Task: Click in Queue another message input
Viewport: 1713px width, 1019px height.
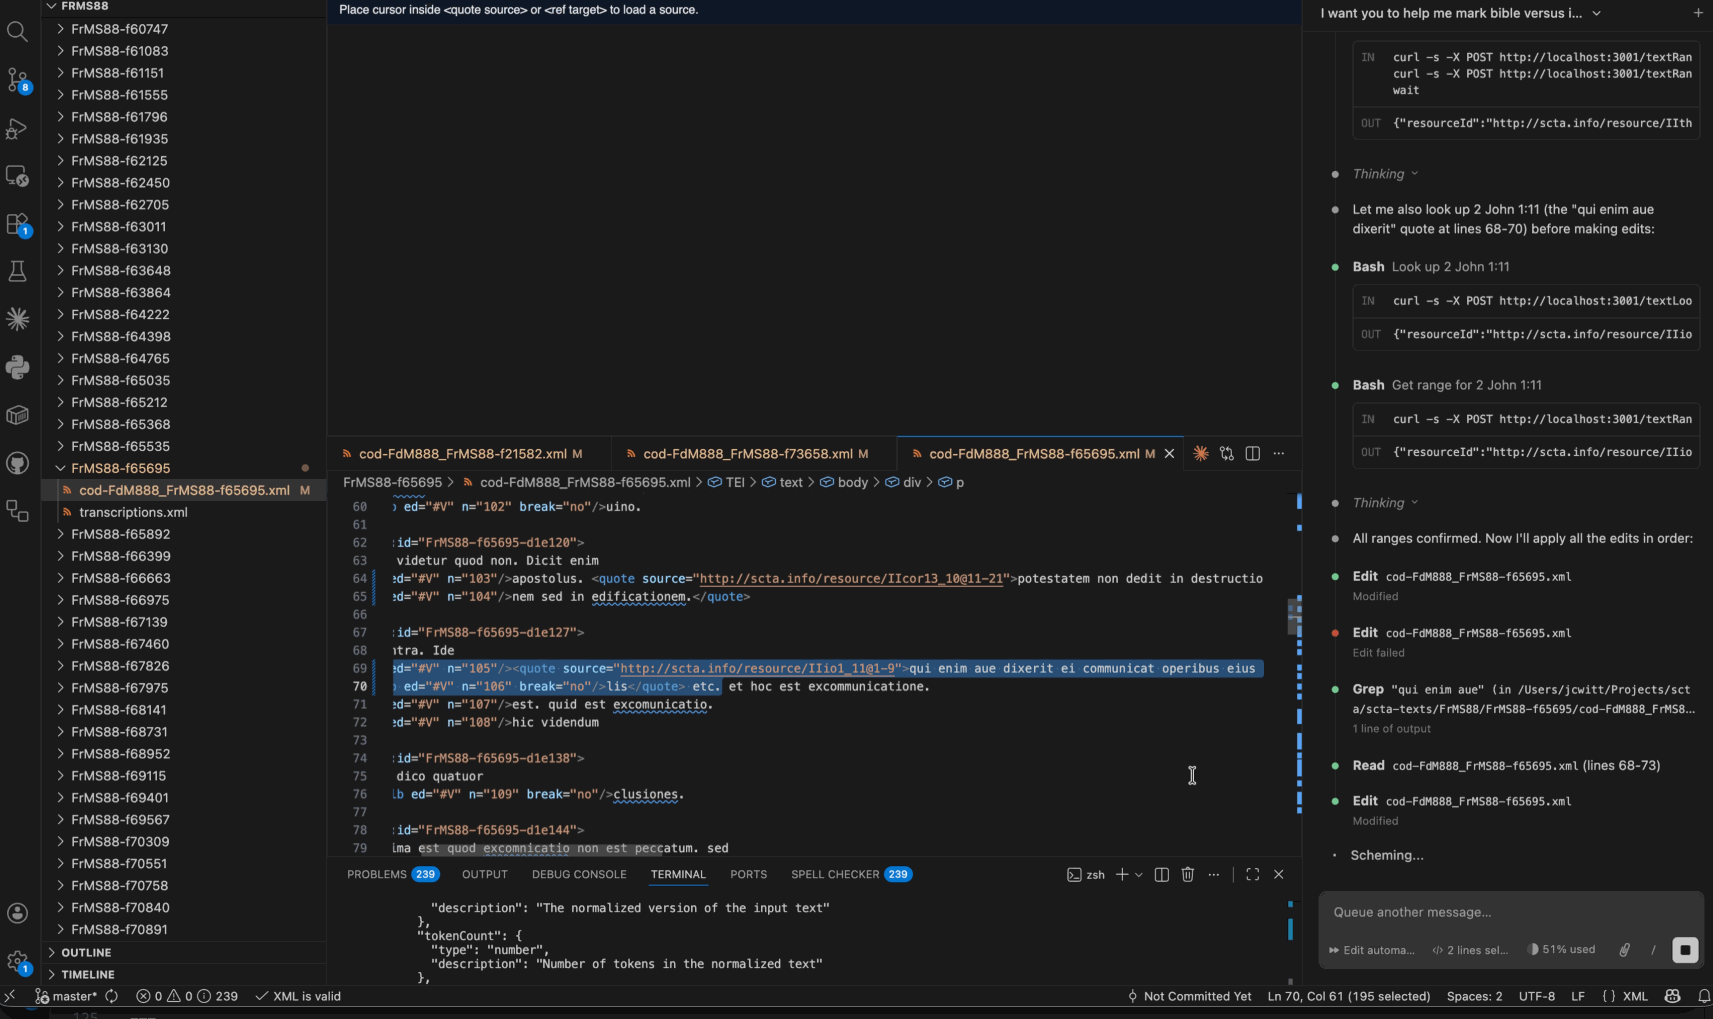Action: (x=1510, y=912)
